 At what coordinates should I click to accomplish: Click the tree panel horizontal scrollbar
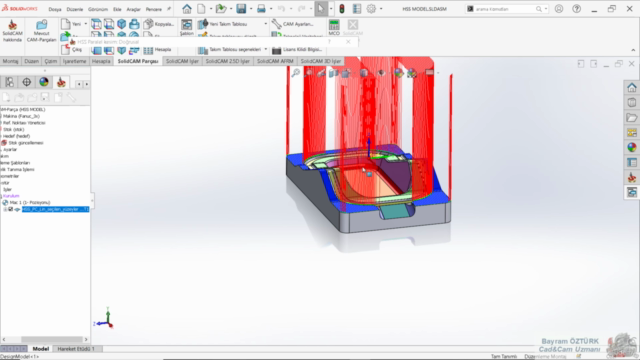[52, 339]
